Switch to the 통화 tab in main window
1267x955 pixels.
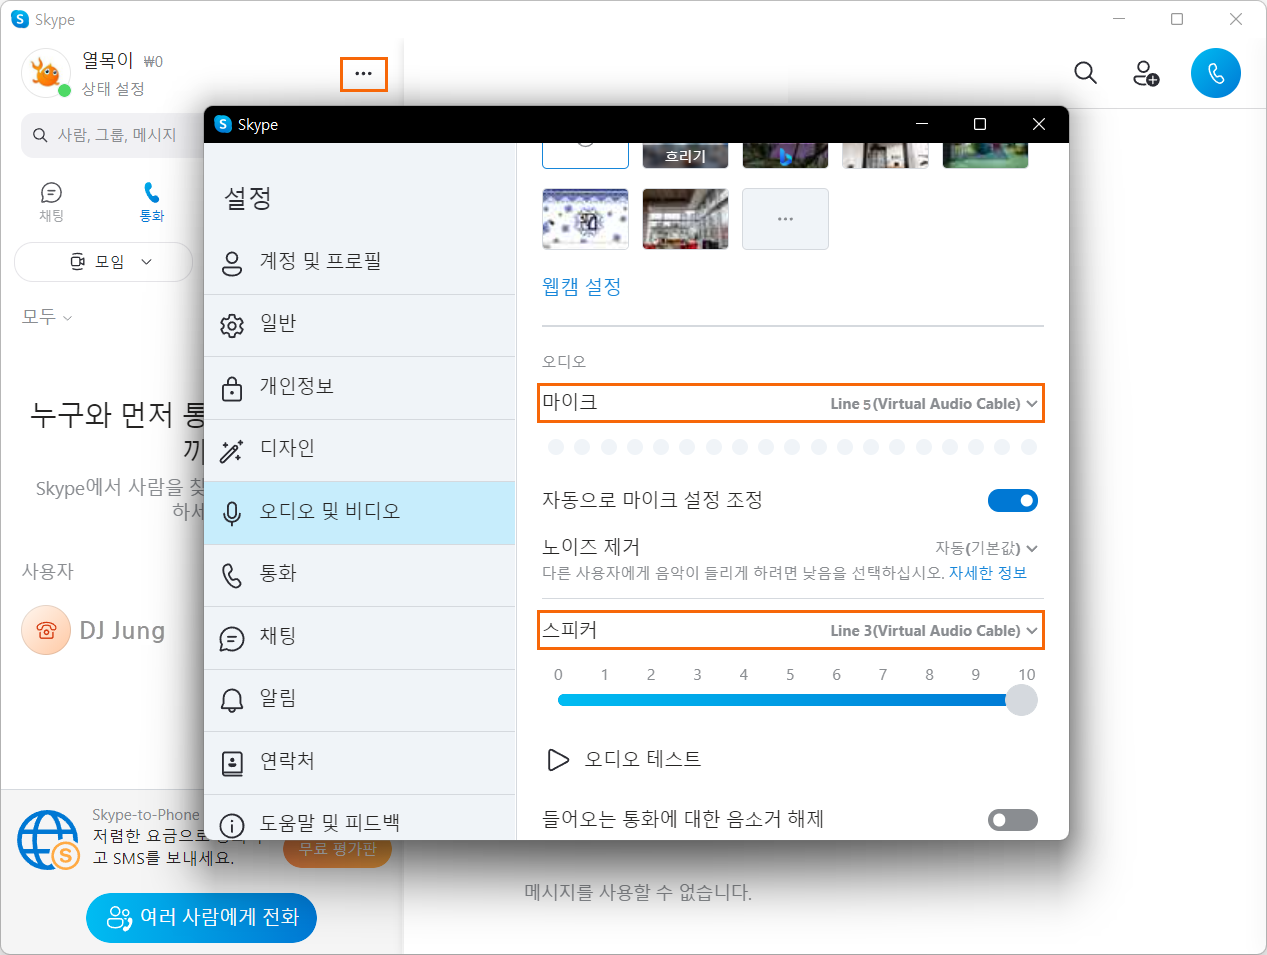click(x=152, y=202)
